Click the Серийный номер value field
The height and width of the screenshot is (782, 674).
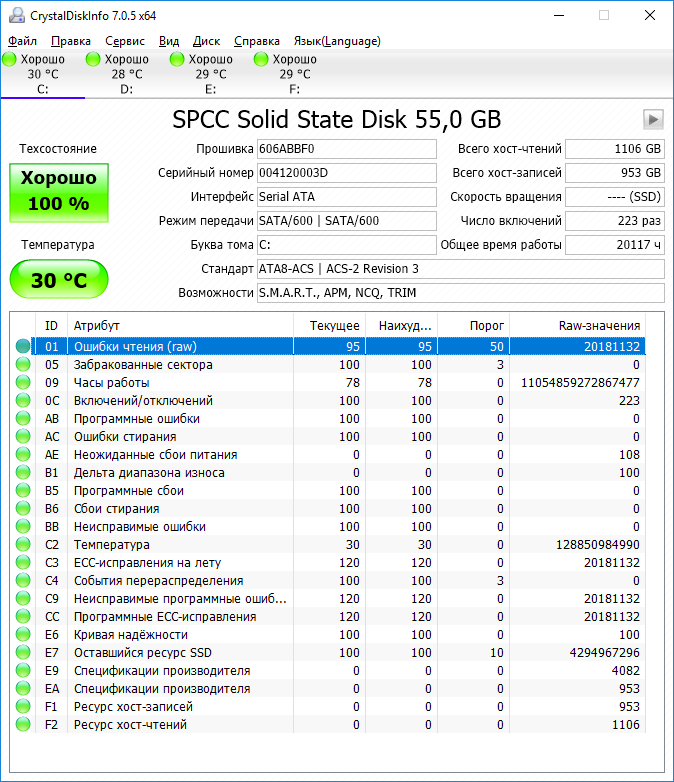(346, 173)
